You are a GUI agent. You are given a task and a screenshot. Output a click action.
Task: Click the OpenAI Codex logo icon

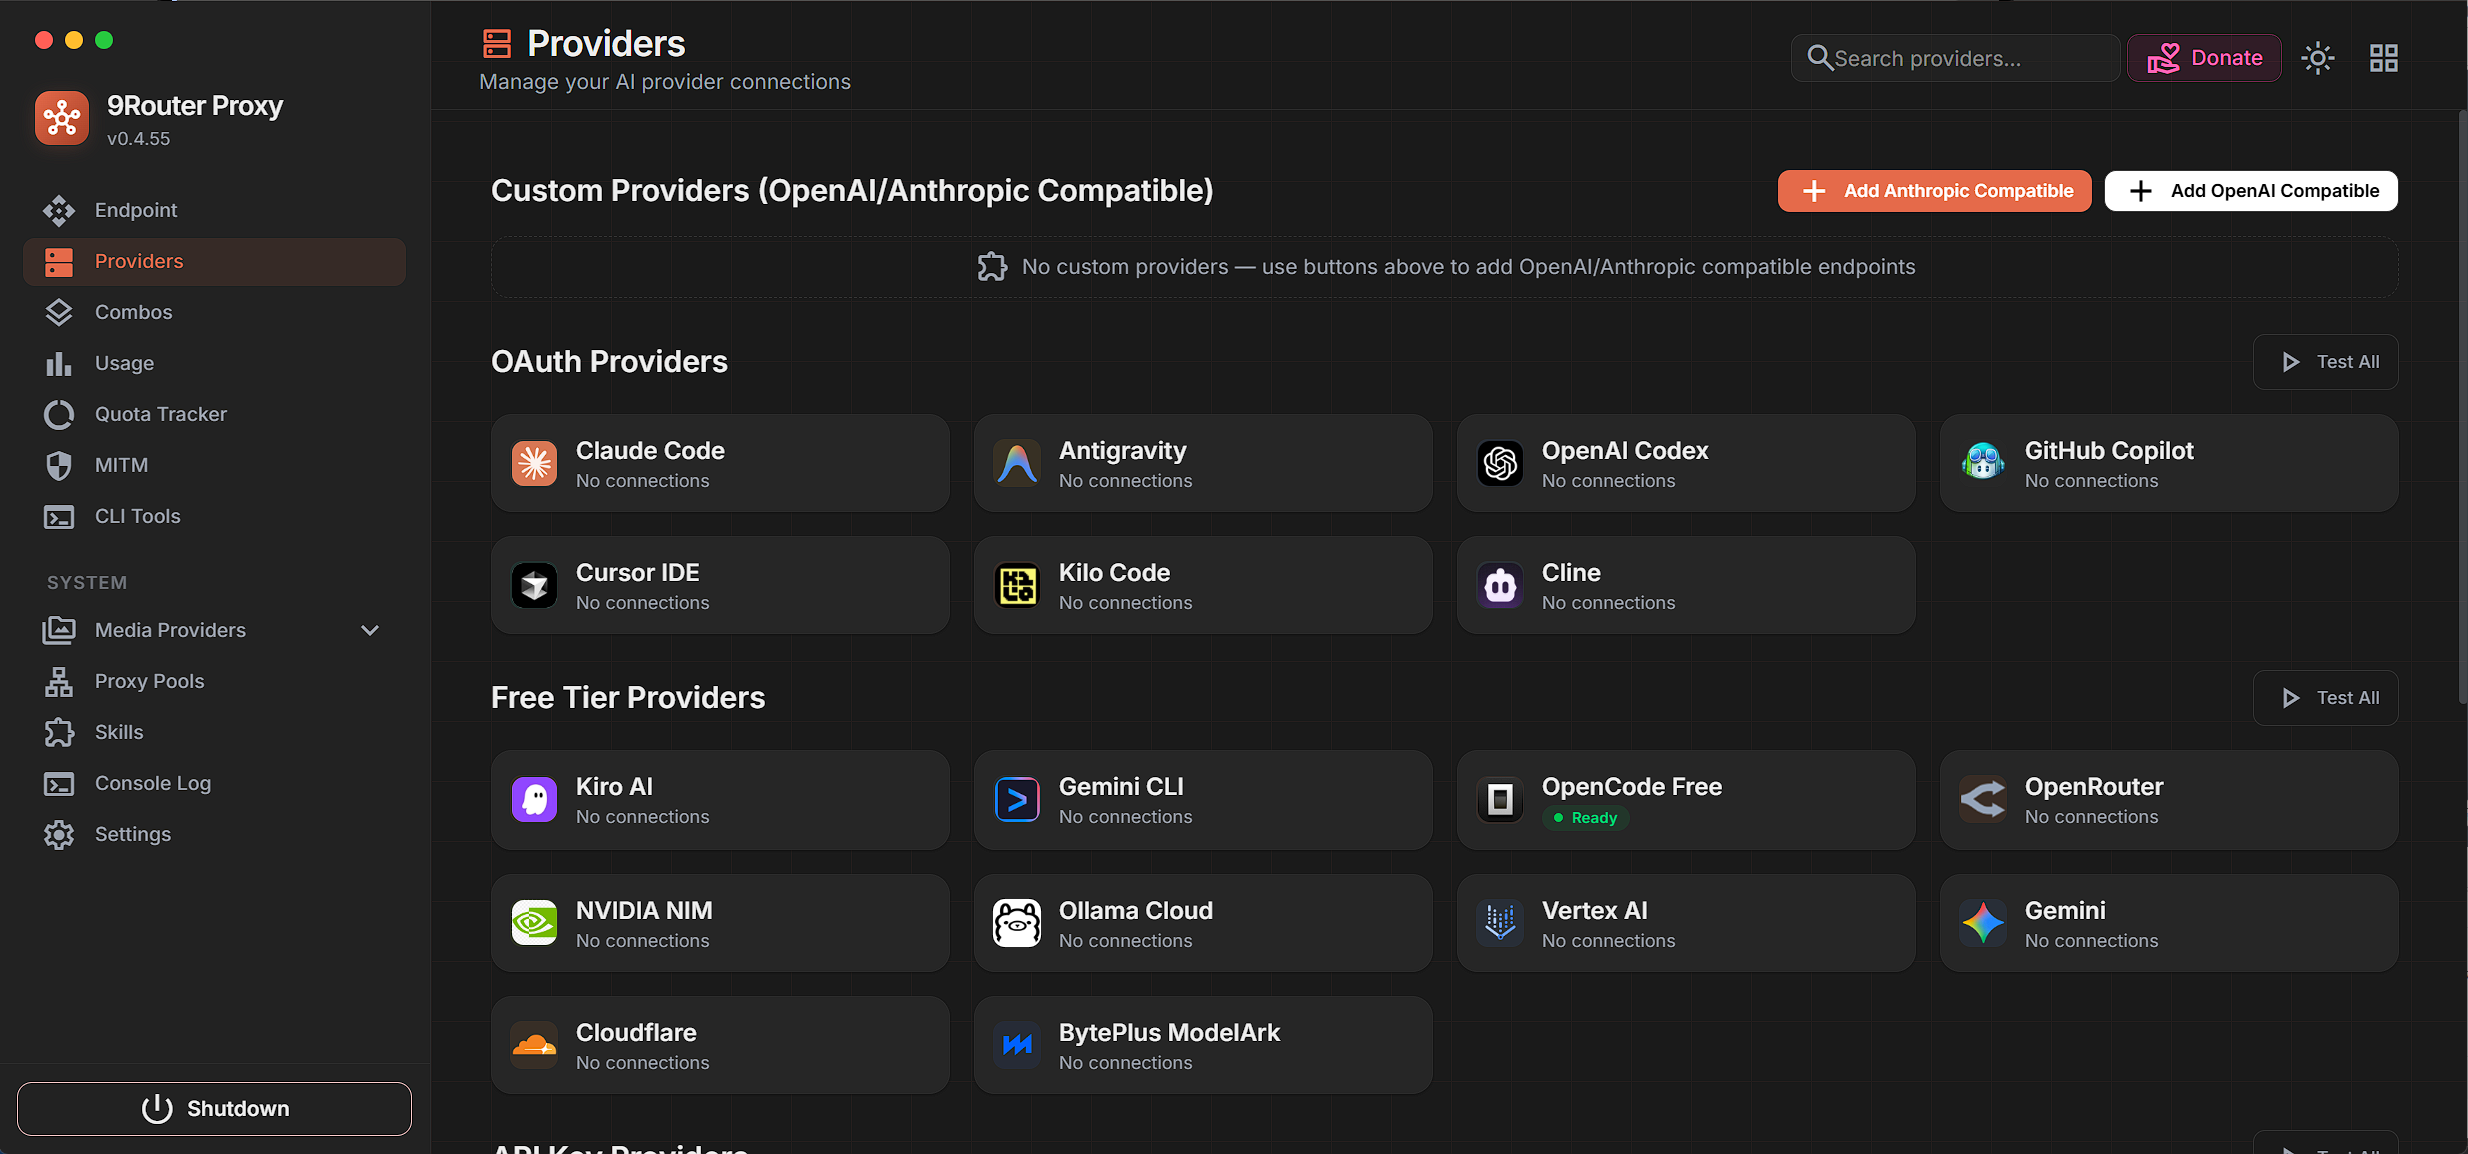(x=1501, y=464)
